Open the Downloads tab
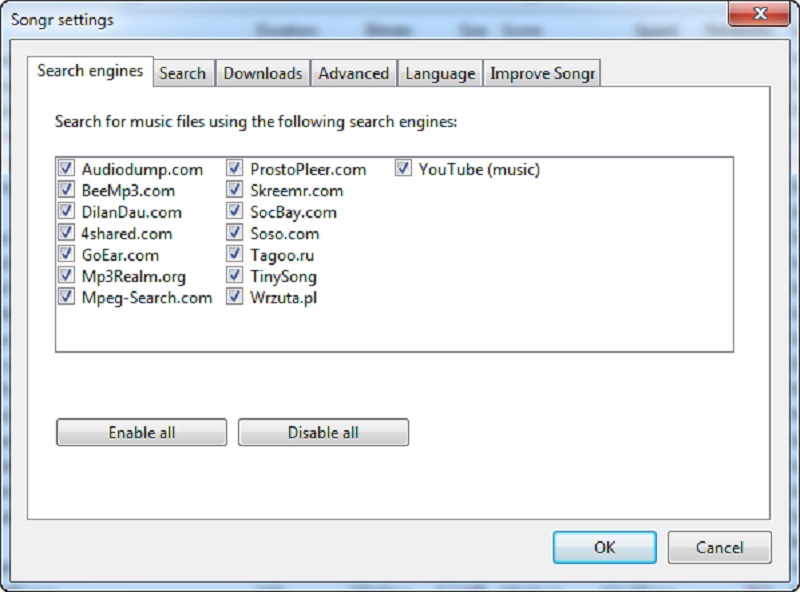The image size is (800, 592). (263, 73)
